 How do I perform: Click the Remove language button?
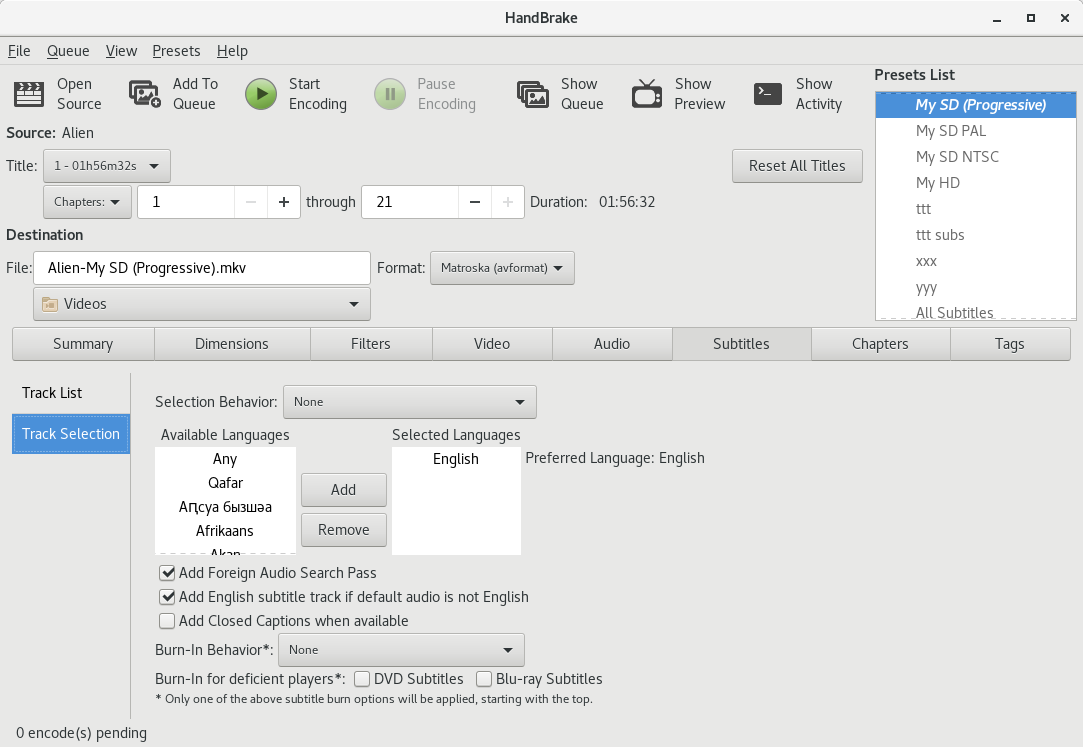tap(343, 530)
